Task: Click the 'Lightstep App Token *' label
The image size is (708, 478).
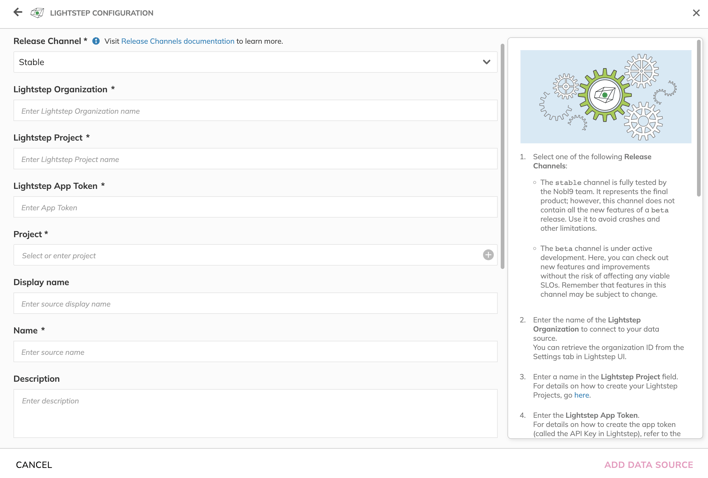Action: click(59, 186)
